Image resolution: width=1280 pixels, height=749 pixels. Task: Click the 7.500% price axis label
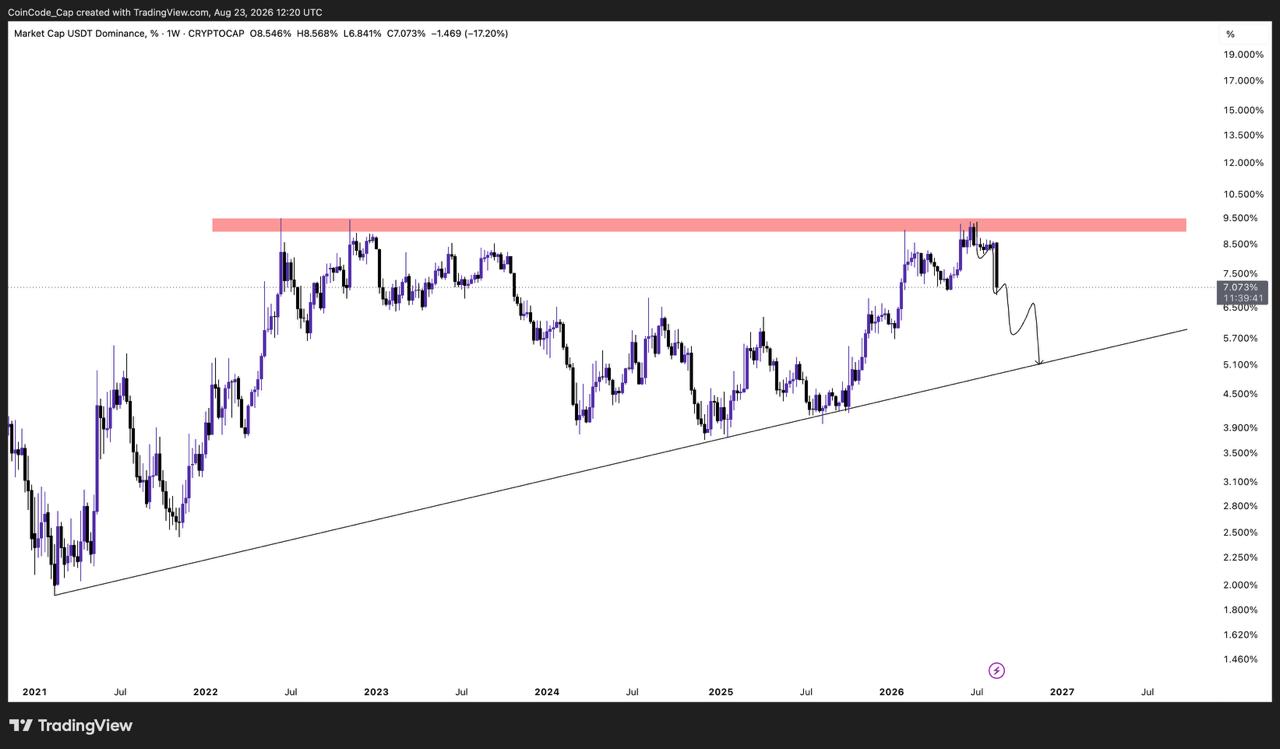(1243, 273)
